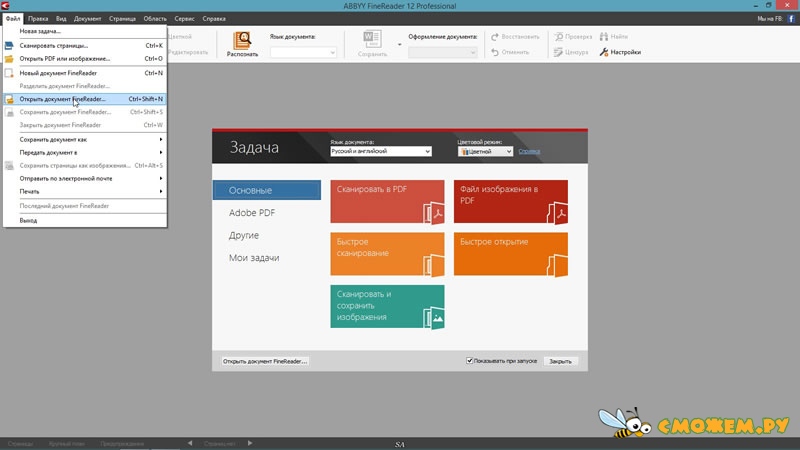Click the Восстановить redo arrow icon
This screenshot has height=450, width=800.
[495, 37]
